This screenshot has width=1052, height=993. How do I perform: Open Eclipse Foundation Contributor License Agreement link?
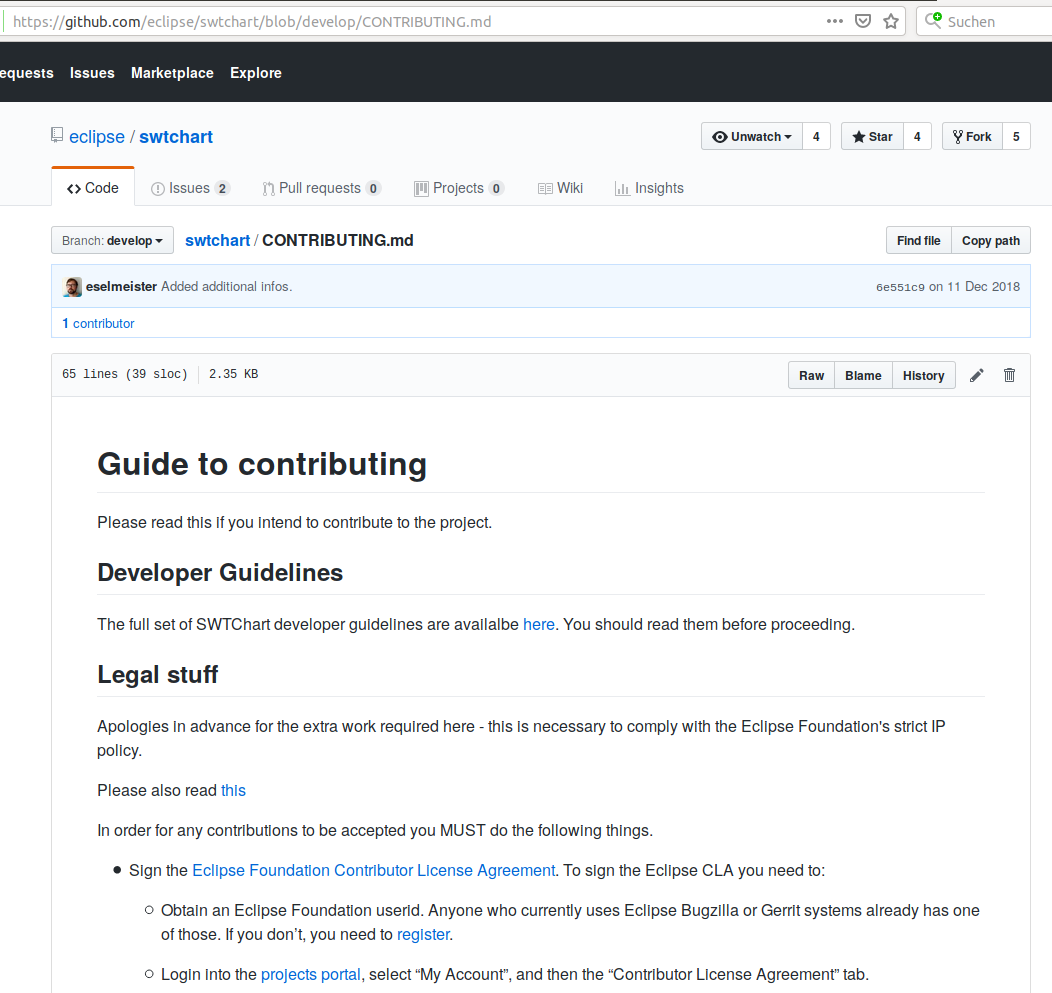pyautogui.click(x=374, y=870)
